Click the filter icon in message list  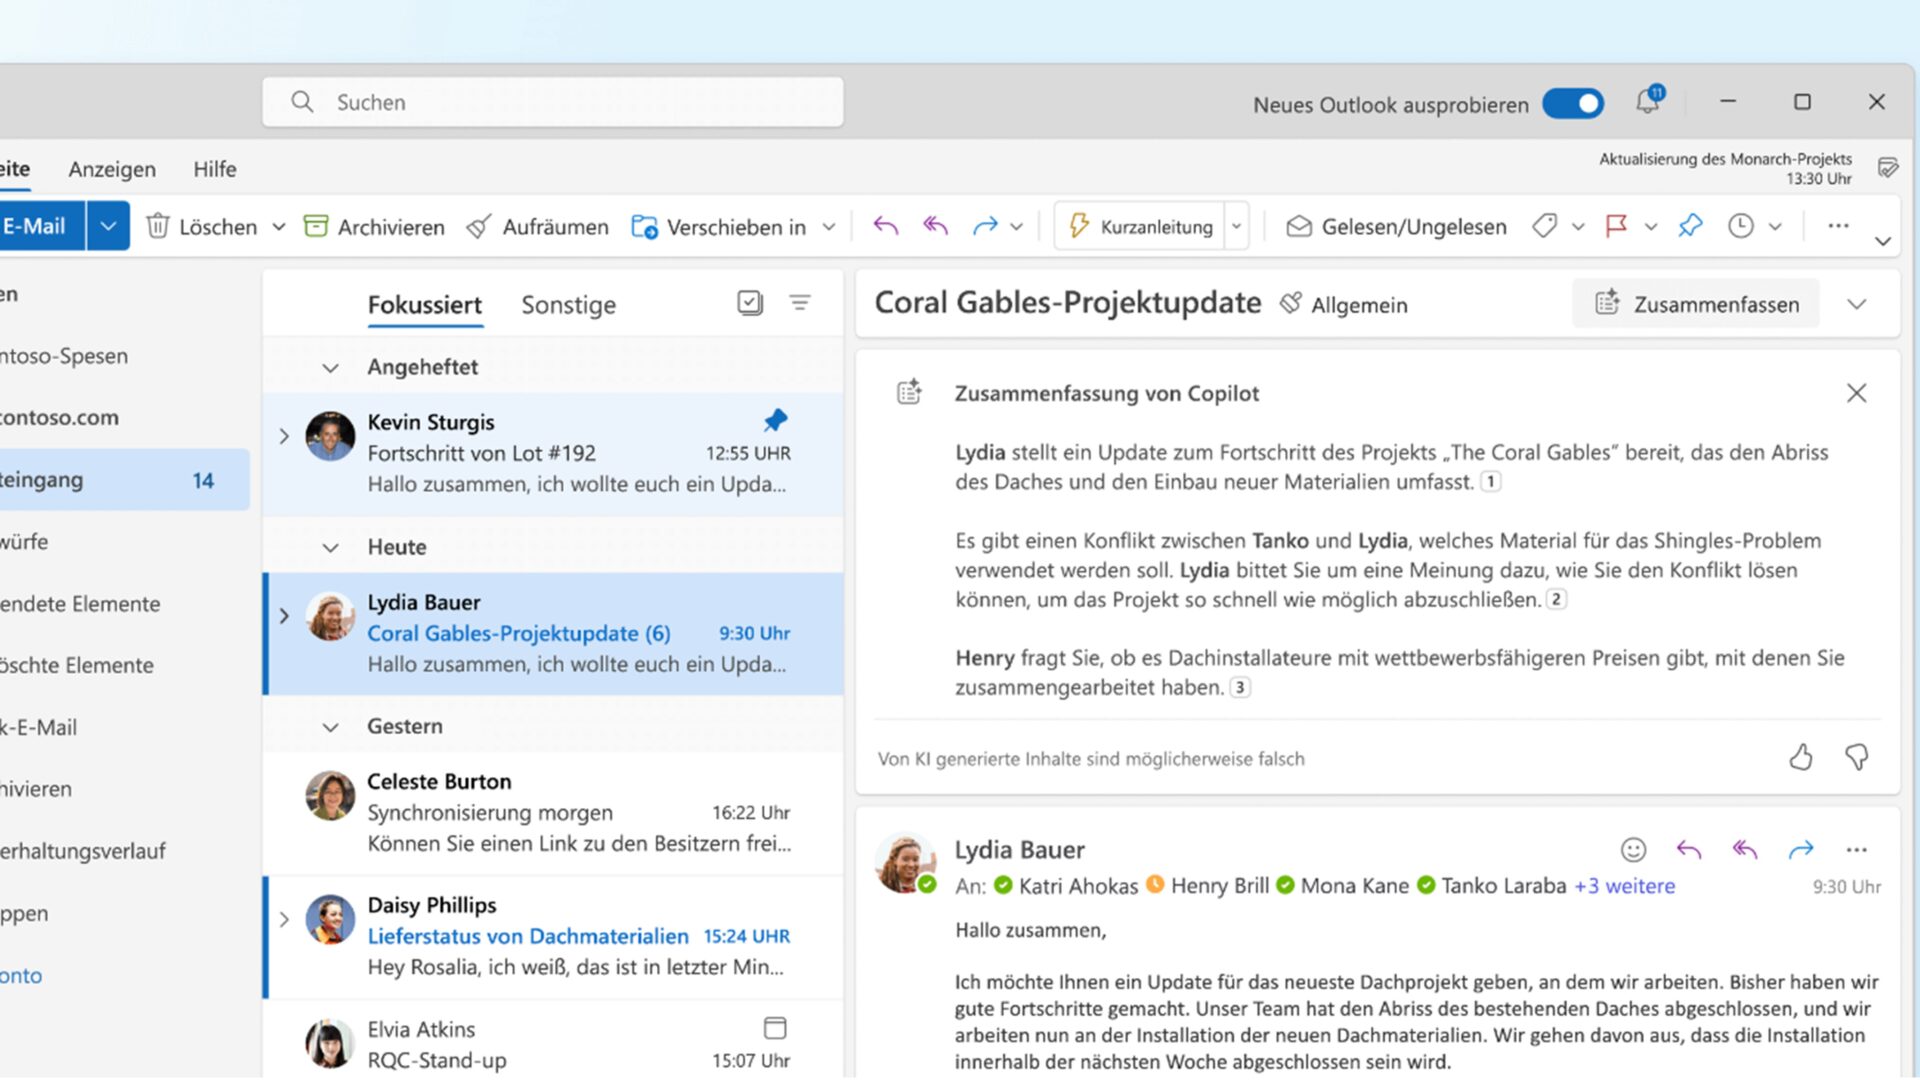coord(800,302)
